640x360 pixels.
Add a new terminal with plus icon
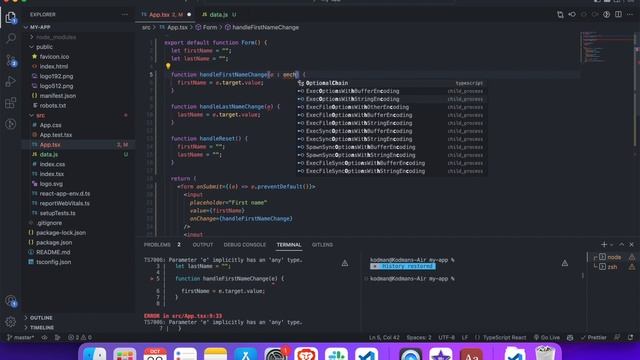point(604,244)
